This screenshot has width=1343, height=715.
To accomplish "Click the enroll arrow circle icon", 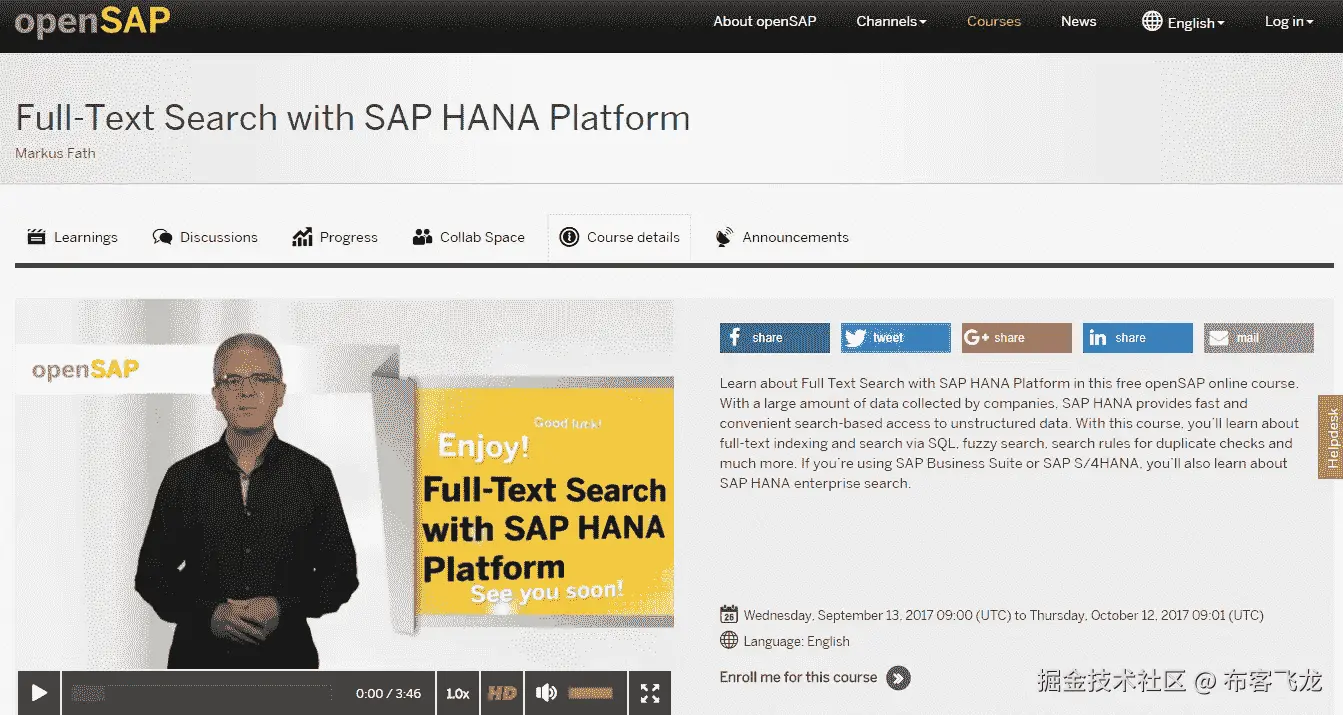I will tap(898, 678).
